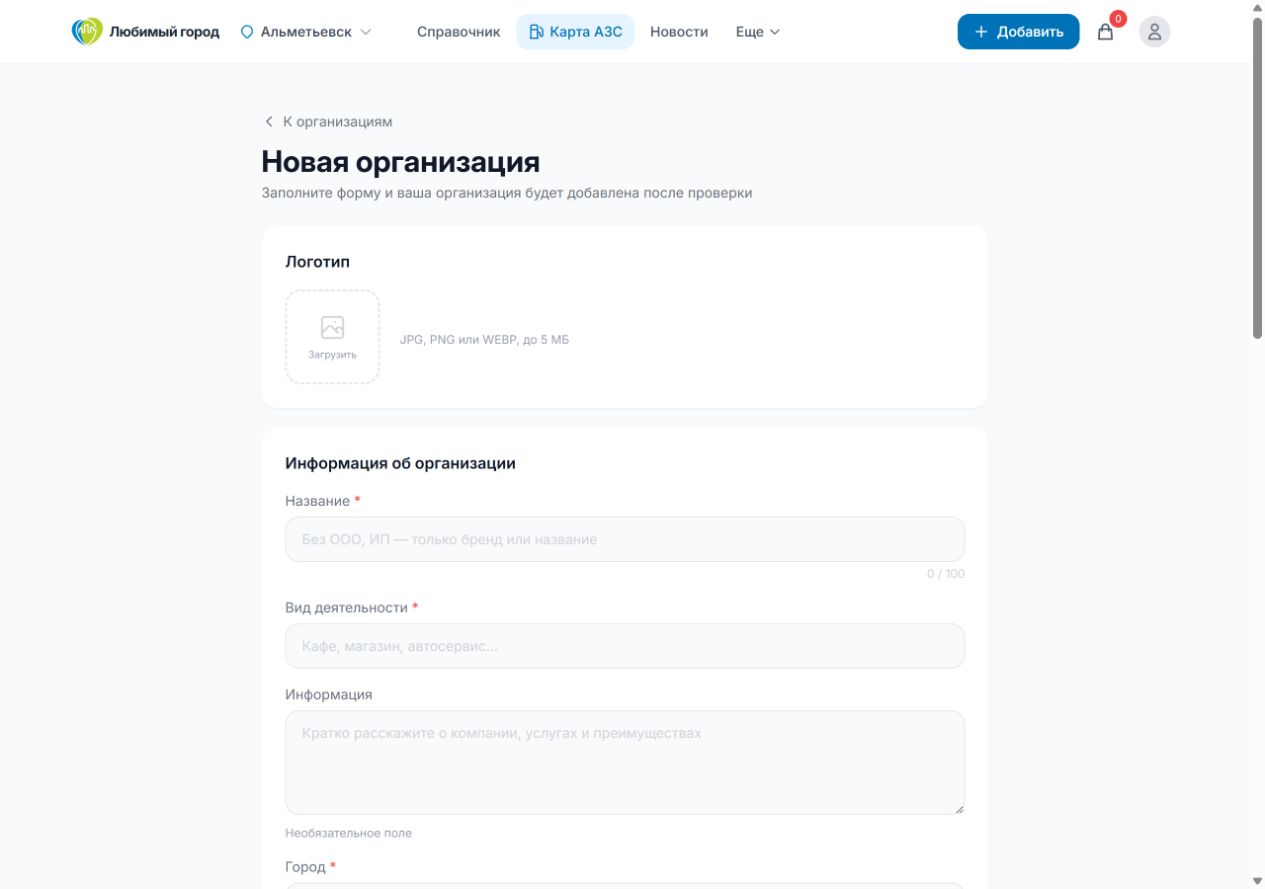Viewport: 1265px width, 889px height.
Task: Open the Новости section
Action: 679,32
